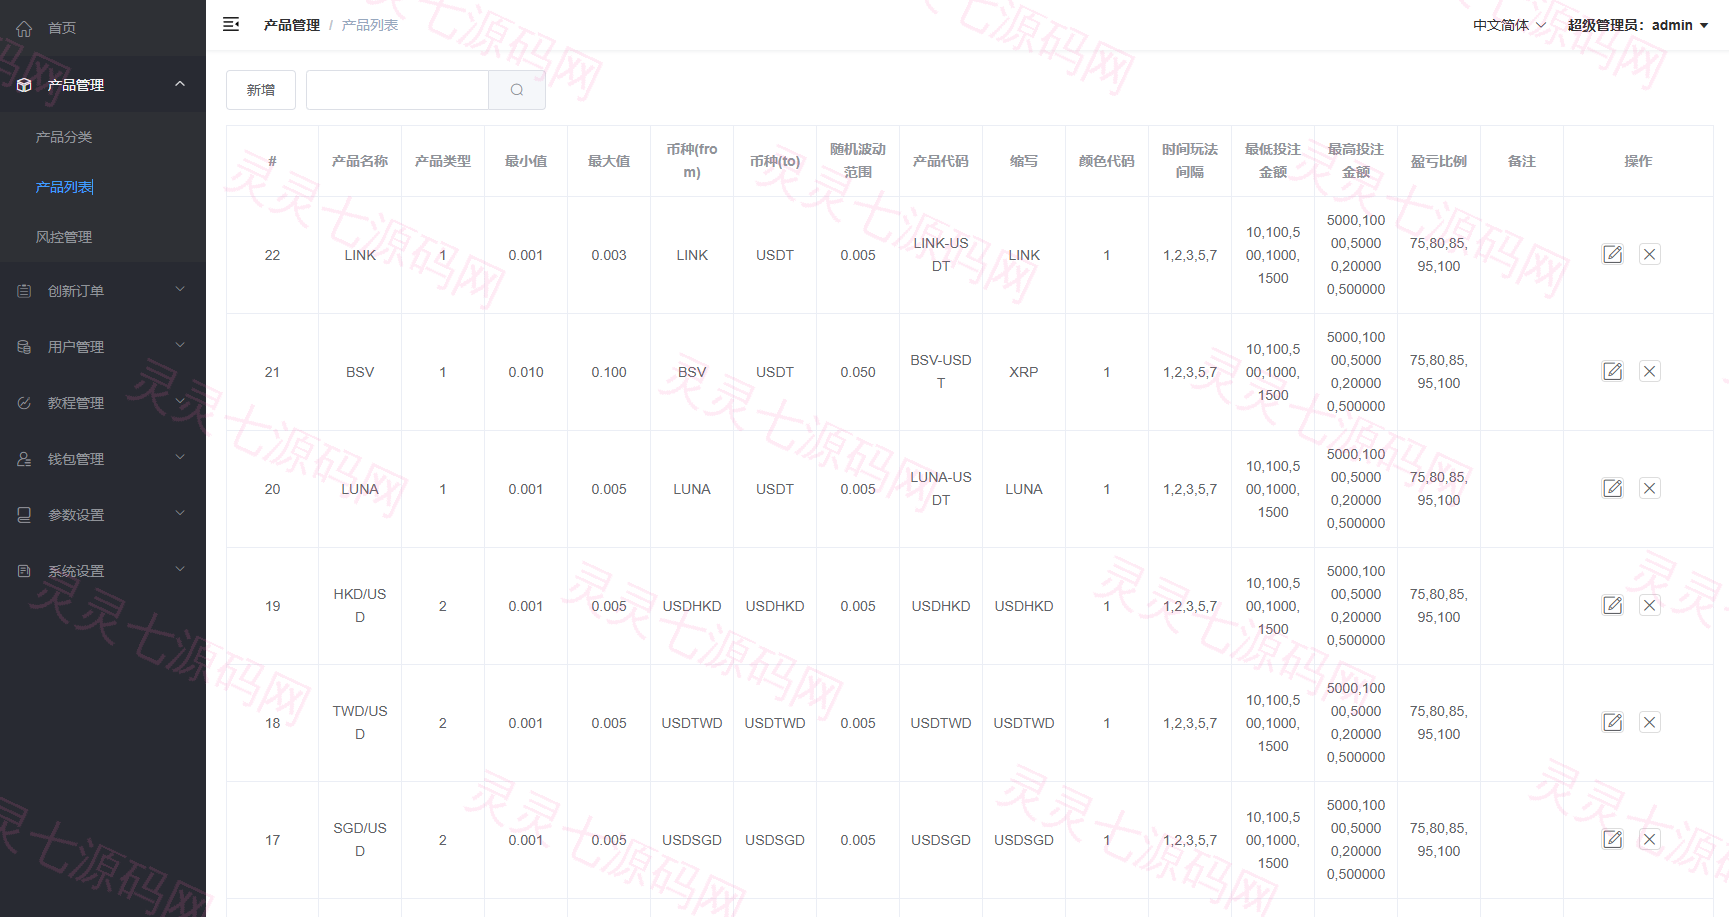Delete the LINK product row
1729x917 pixels.
[x=1650, y=254]
